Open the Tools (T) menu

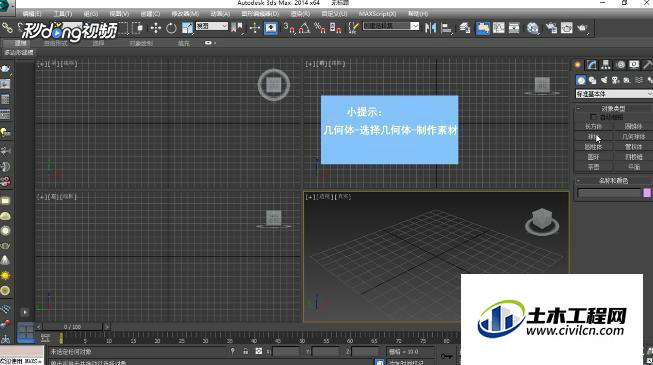62,14
